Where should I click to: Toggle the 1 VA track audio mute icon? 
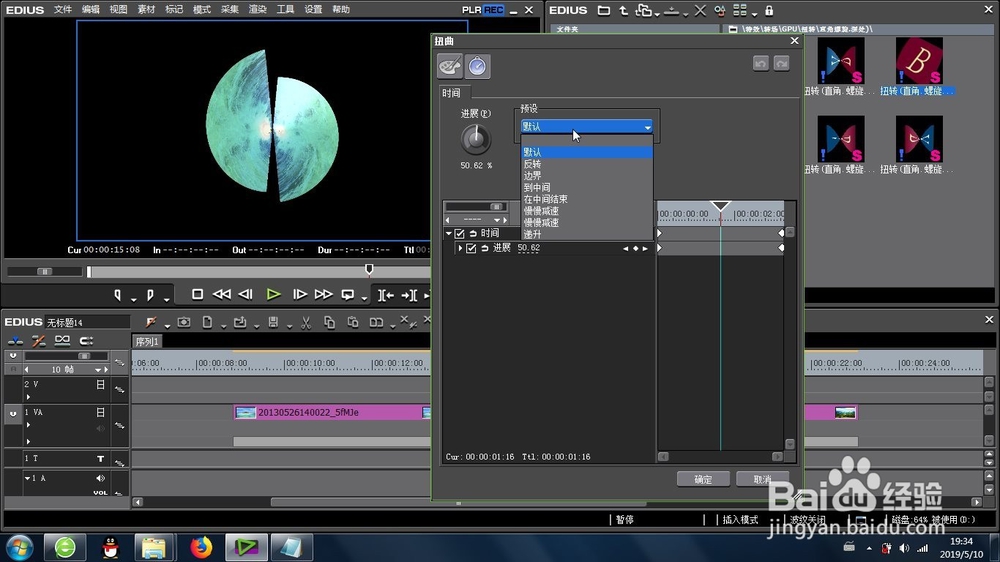100,429
